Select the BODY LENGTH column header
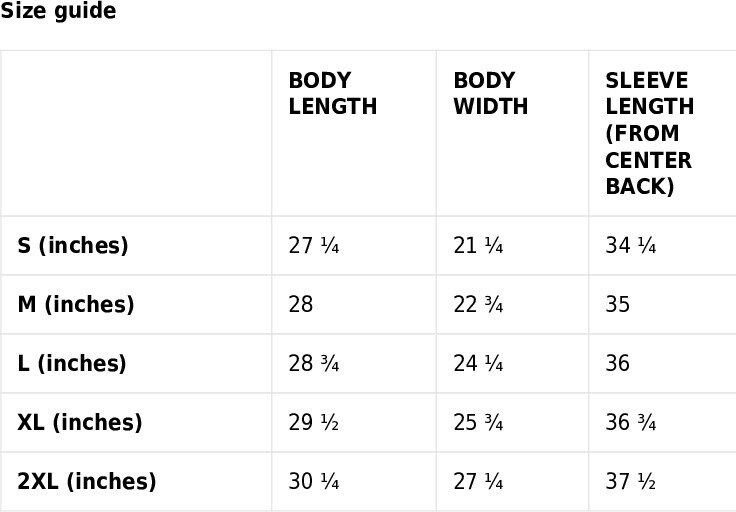 point(333,93)
